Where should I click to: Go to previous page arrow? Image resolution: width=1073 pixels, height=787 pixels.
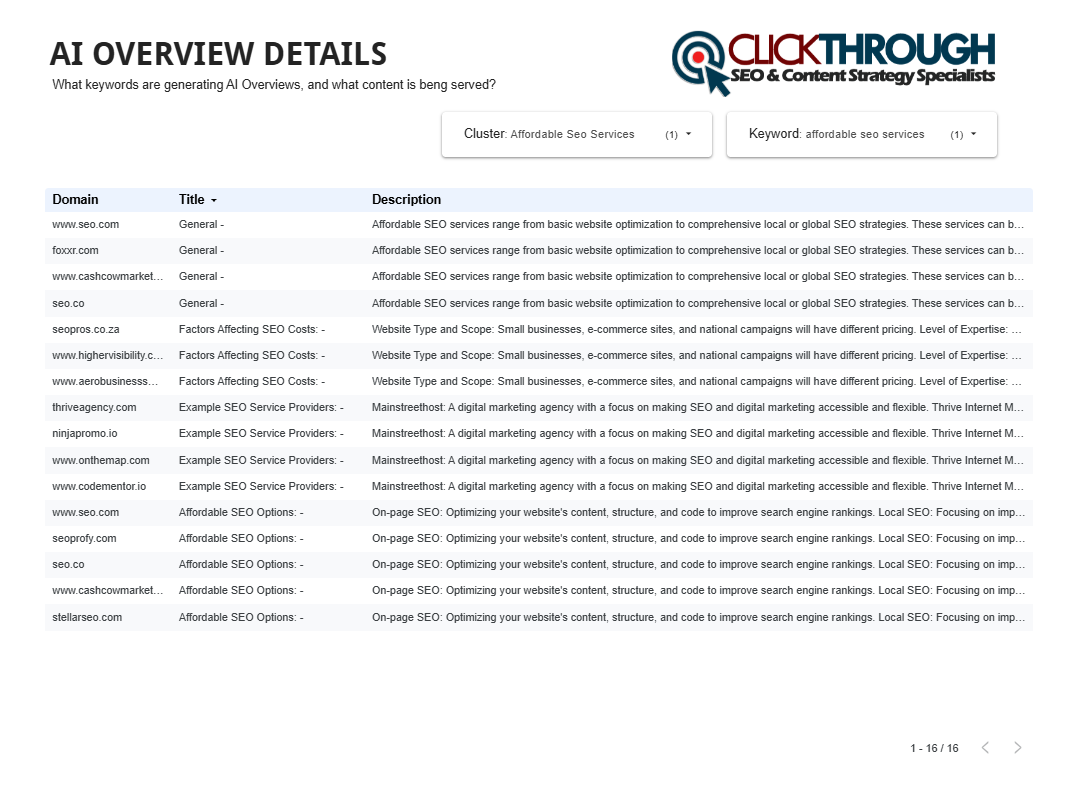pos(985,747)
